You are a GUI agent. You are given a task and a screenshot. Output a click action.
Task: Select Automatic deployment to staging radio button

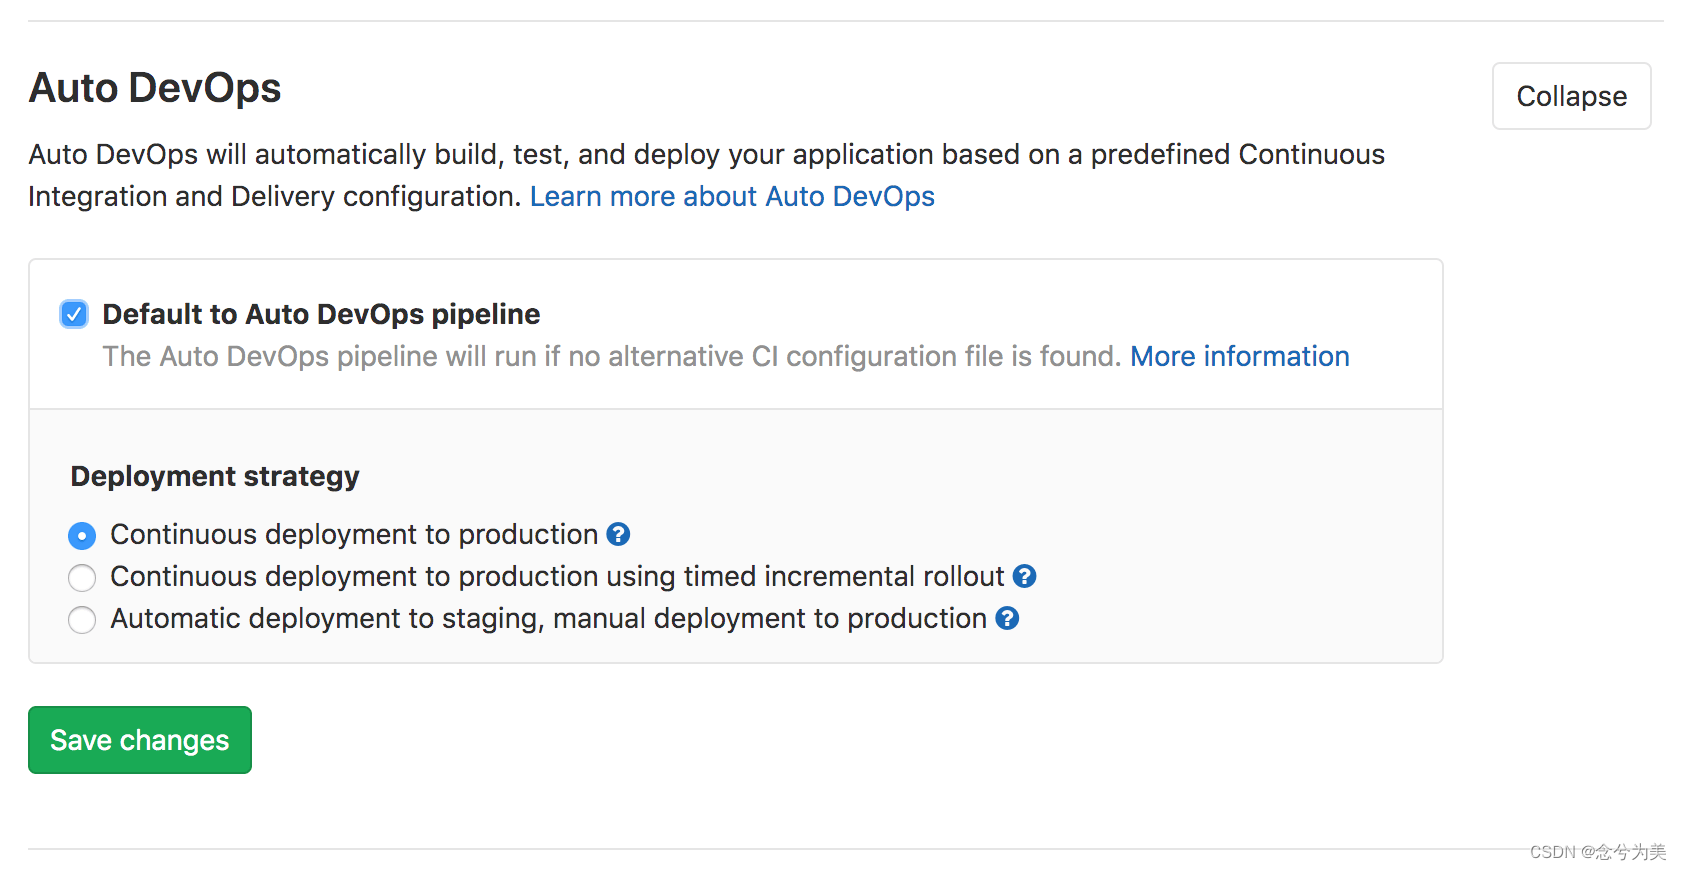82,620
